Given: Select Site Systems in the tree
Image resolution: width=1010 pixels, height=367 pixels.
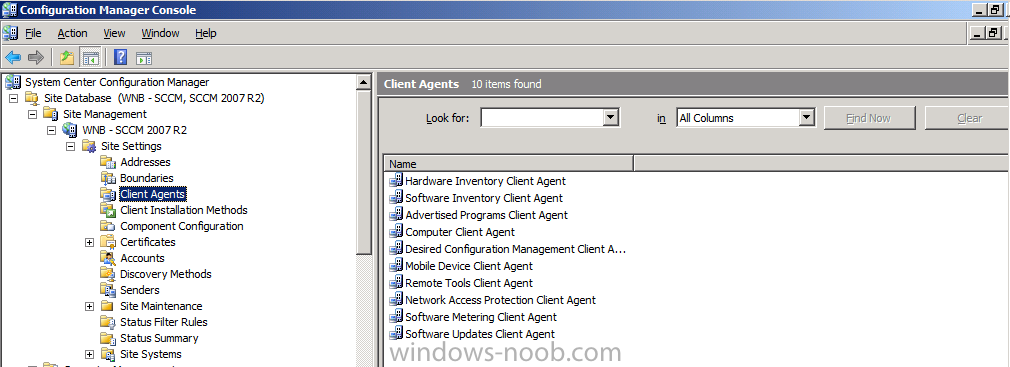Looking at the screenshot, I should tap(151, 354).
